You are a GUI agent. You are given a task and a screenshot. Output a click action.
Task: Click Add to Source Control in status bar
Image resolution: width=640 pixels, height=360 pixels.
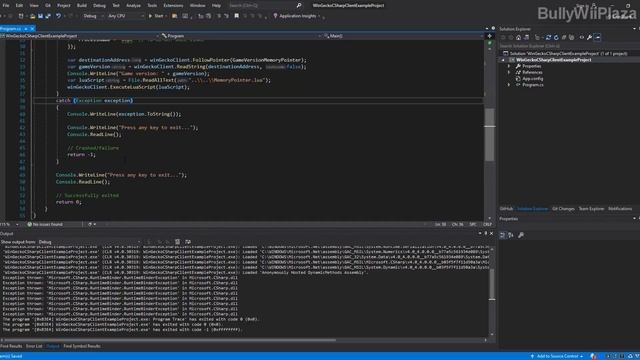(558, 356)
